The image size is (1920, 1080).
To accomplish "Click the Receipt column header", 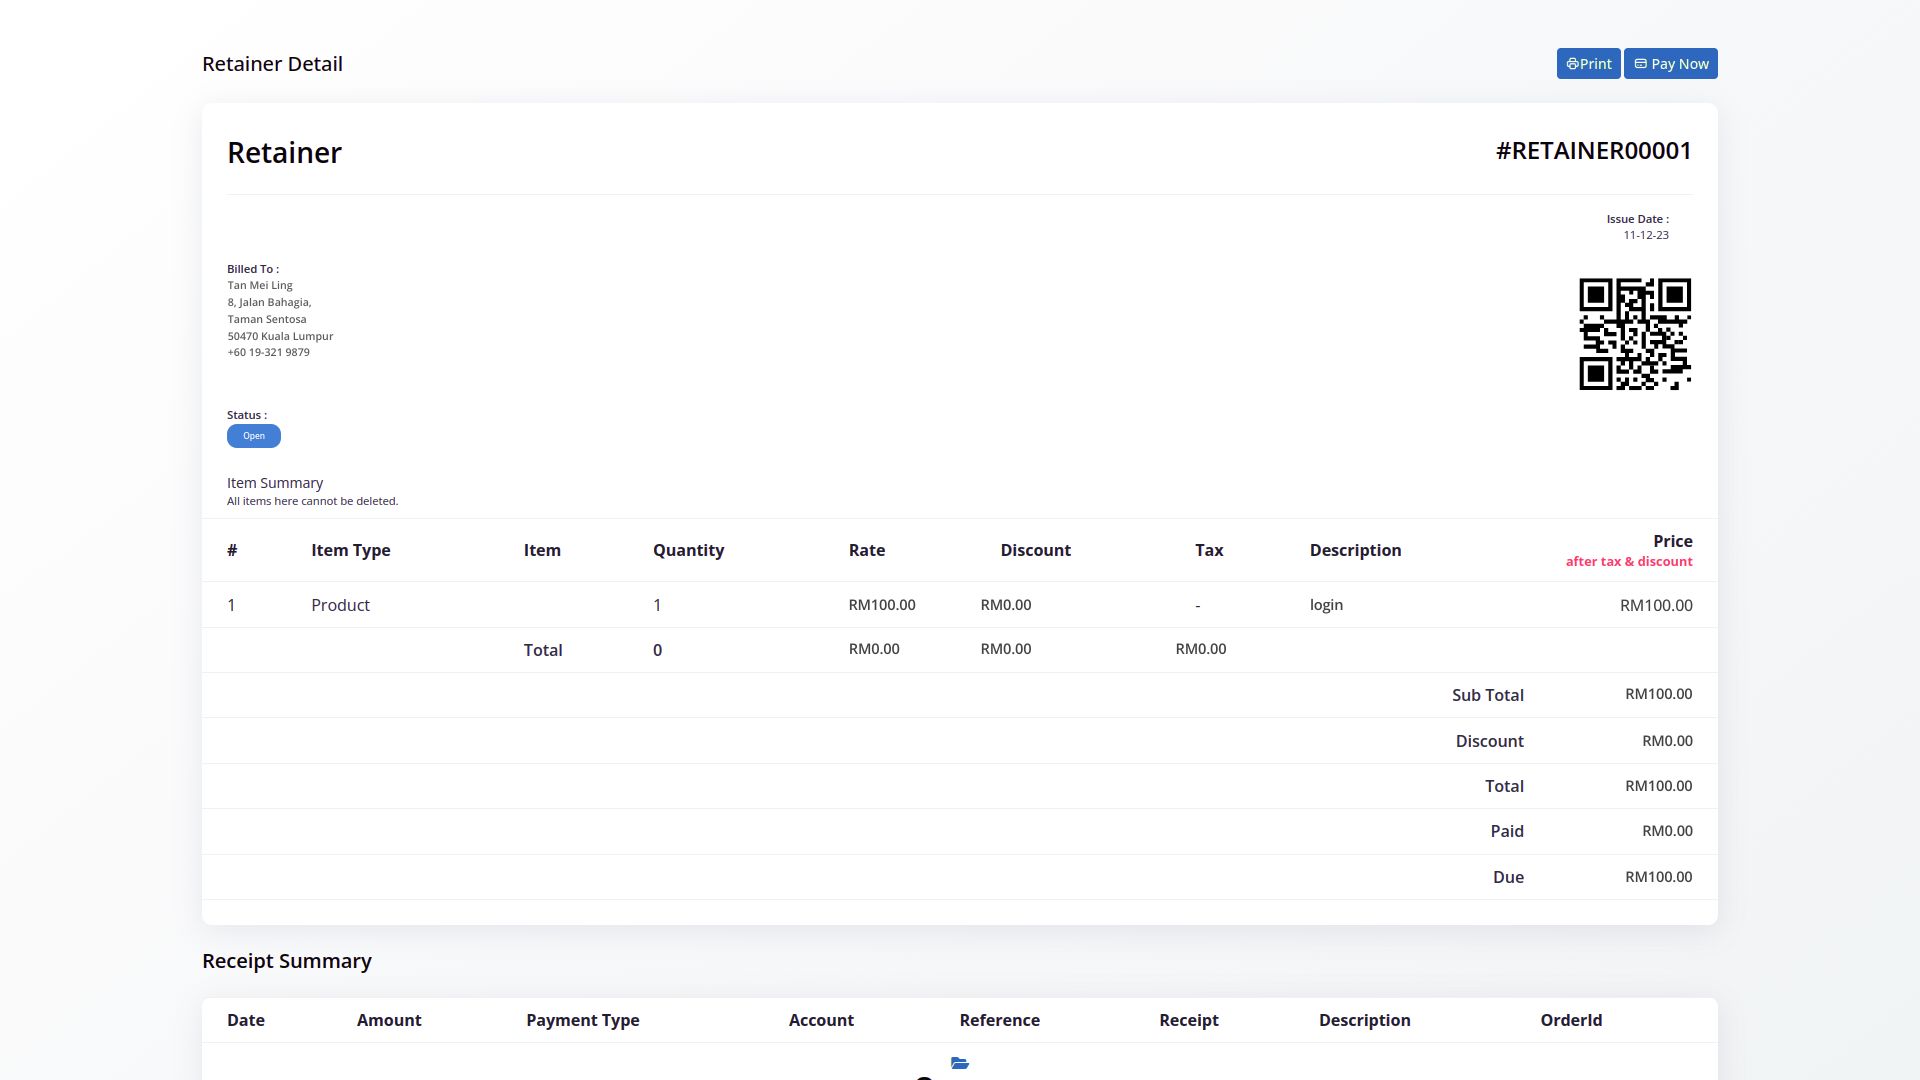I will click(1188, 1020).
